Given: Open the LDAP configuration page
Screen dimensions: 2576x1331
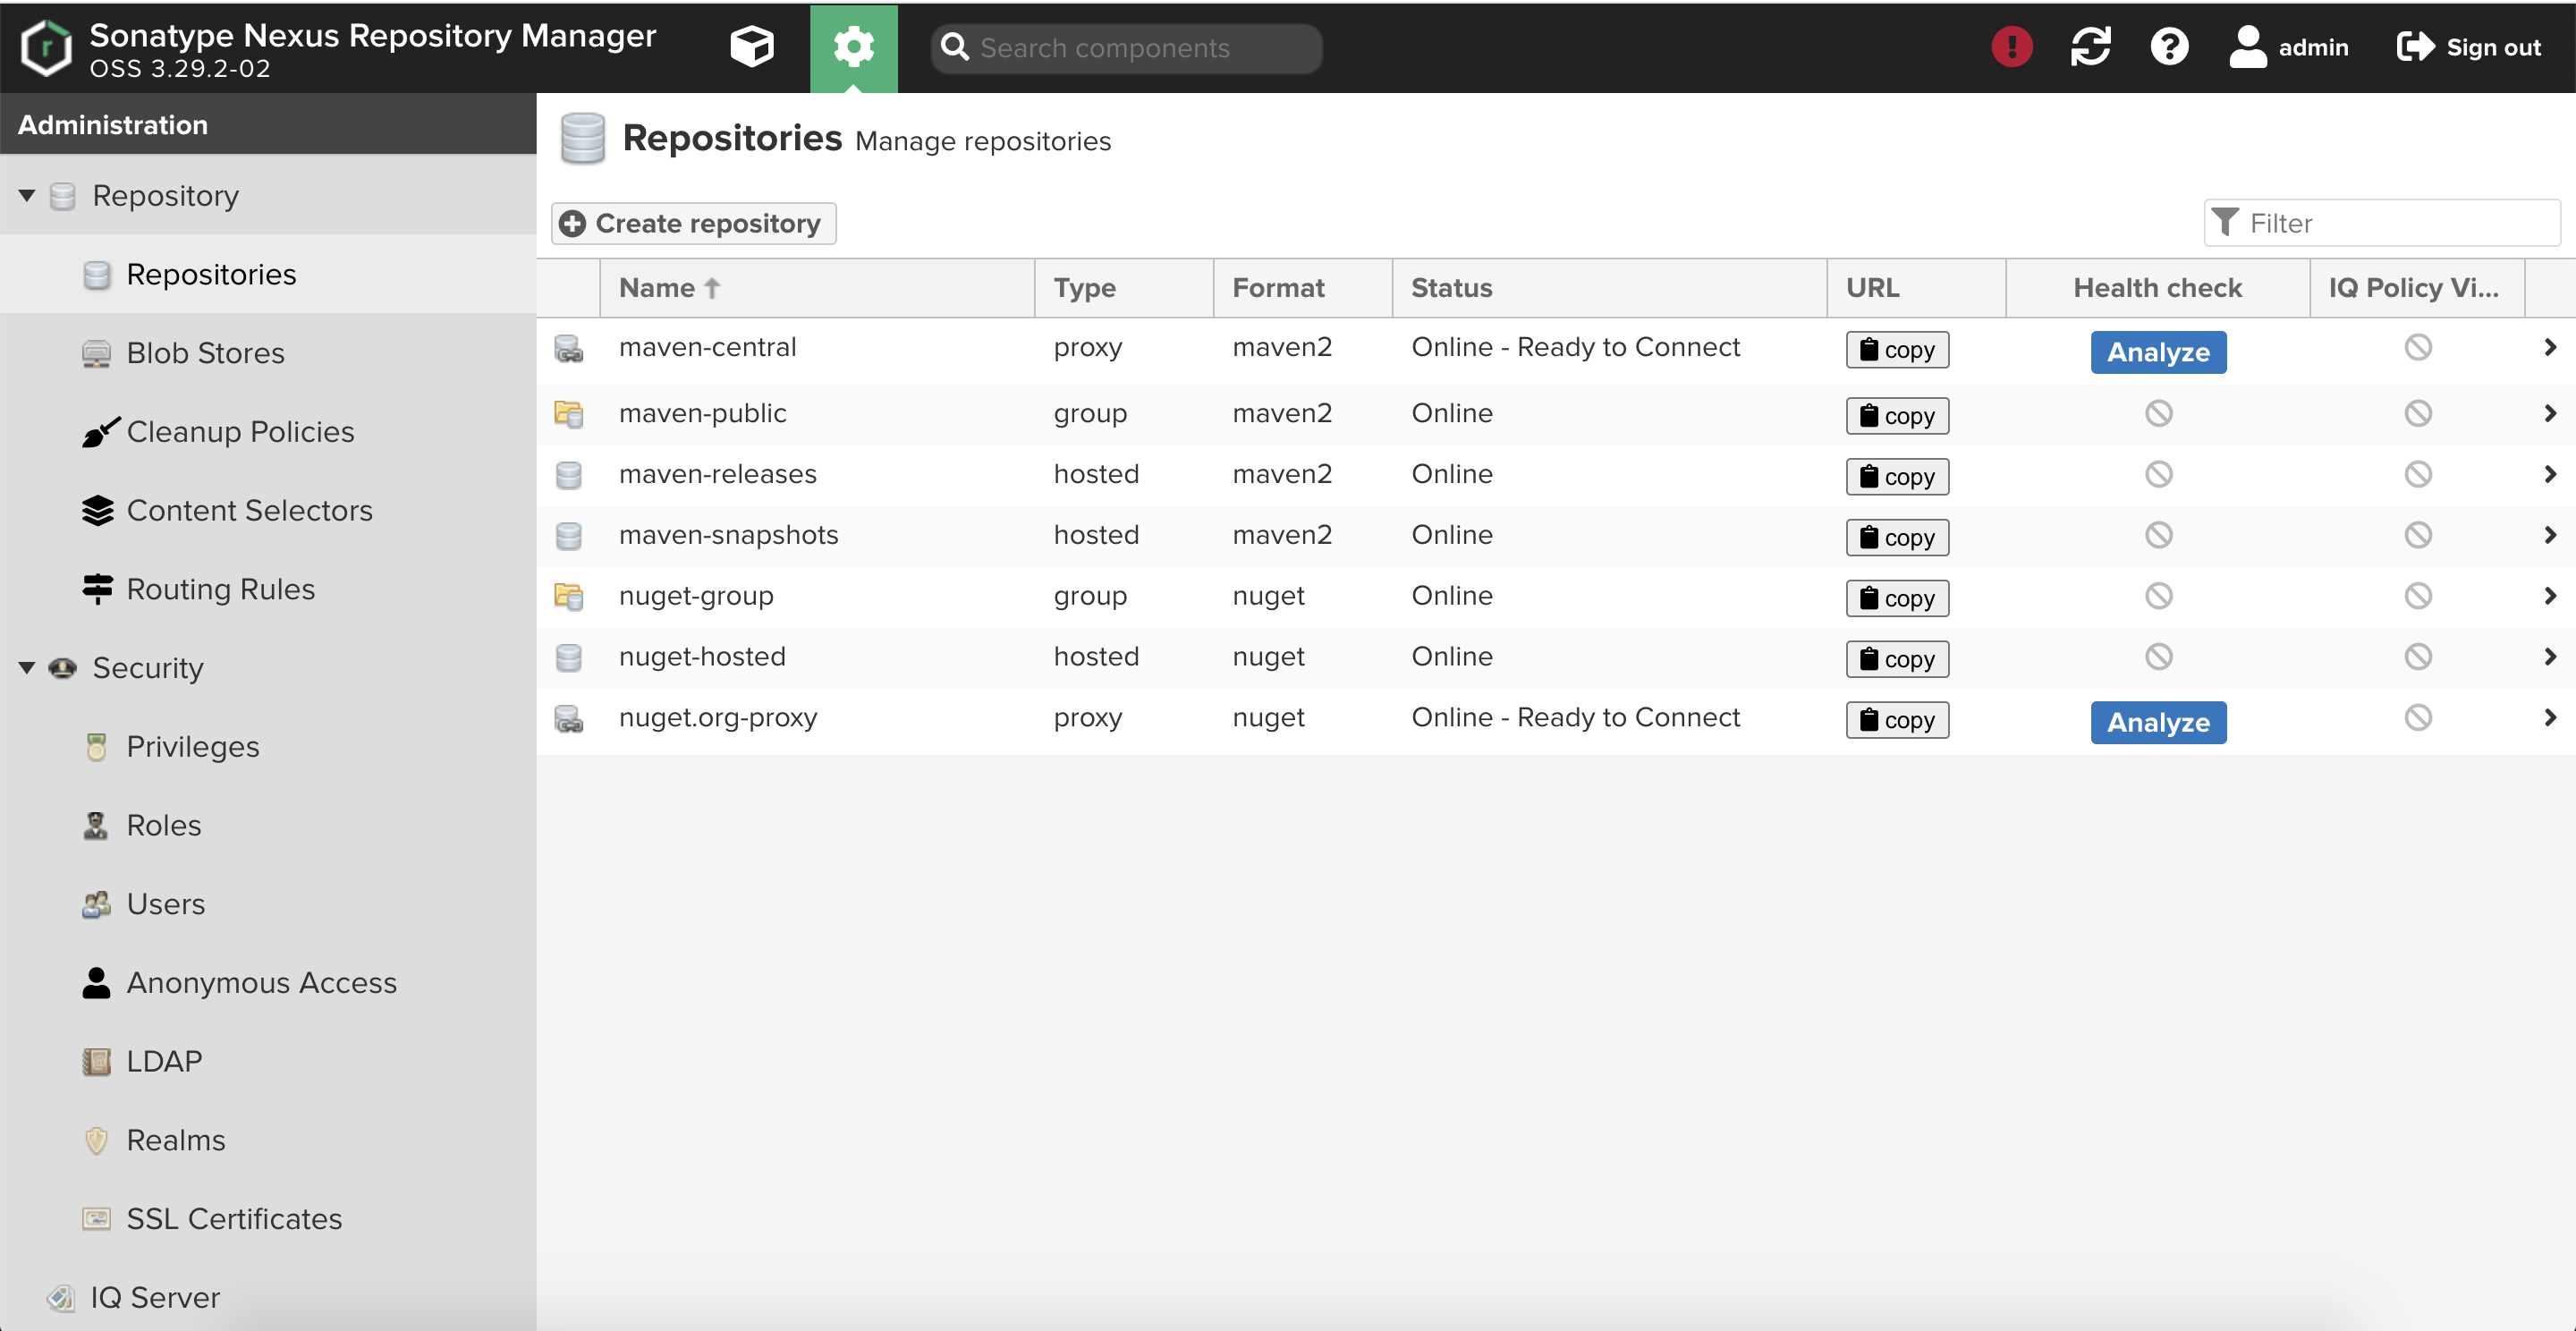Looking at the screenshot, I should (x=164, y=1060).
